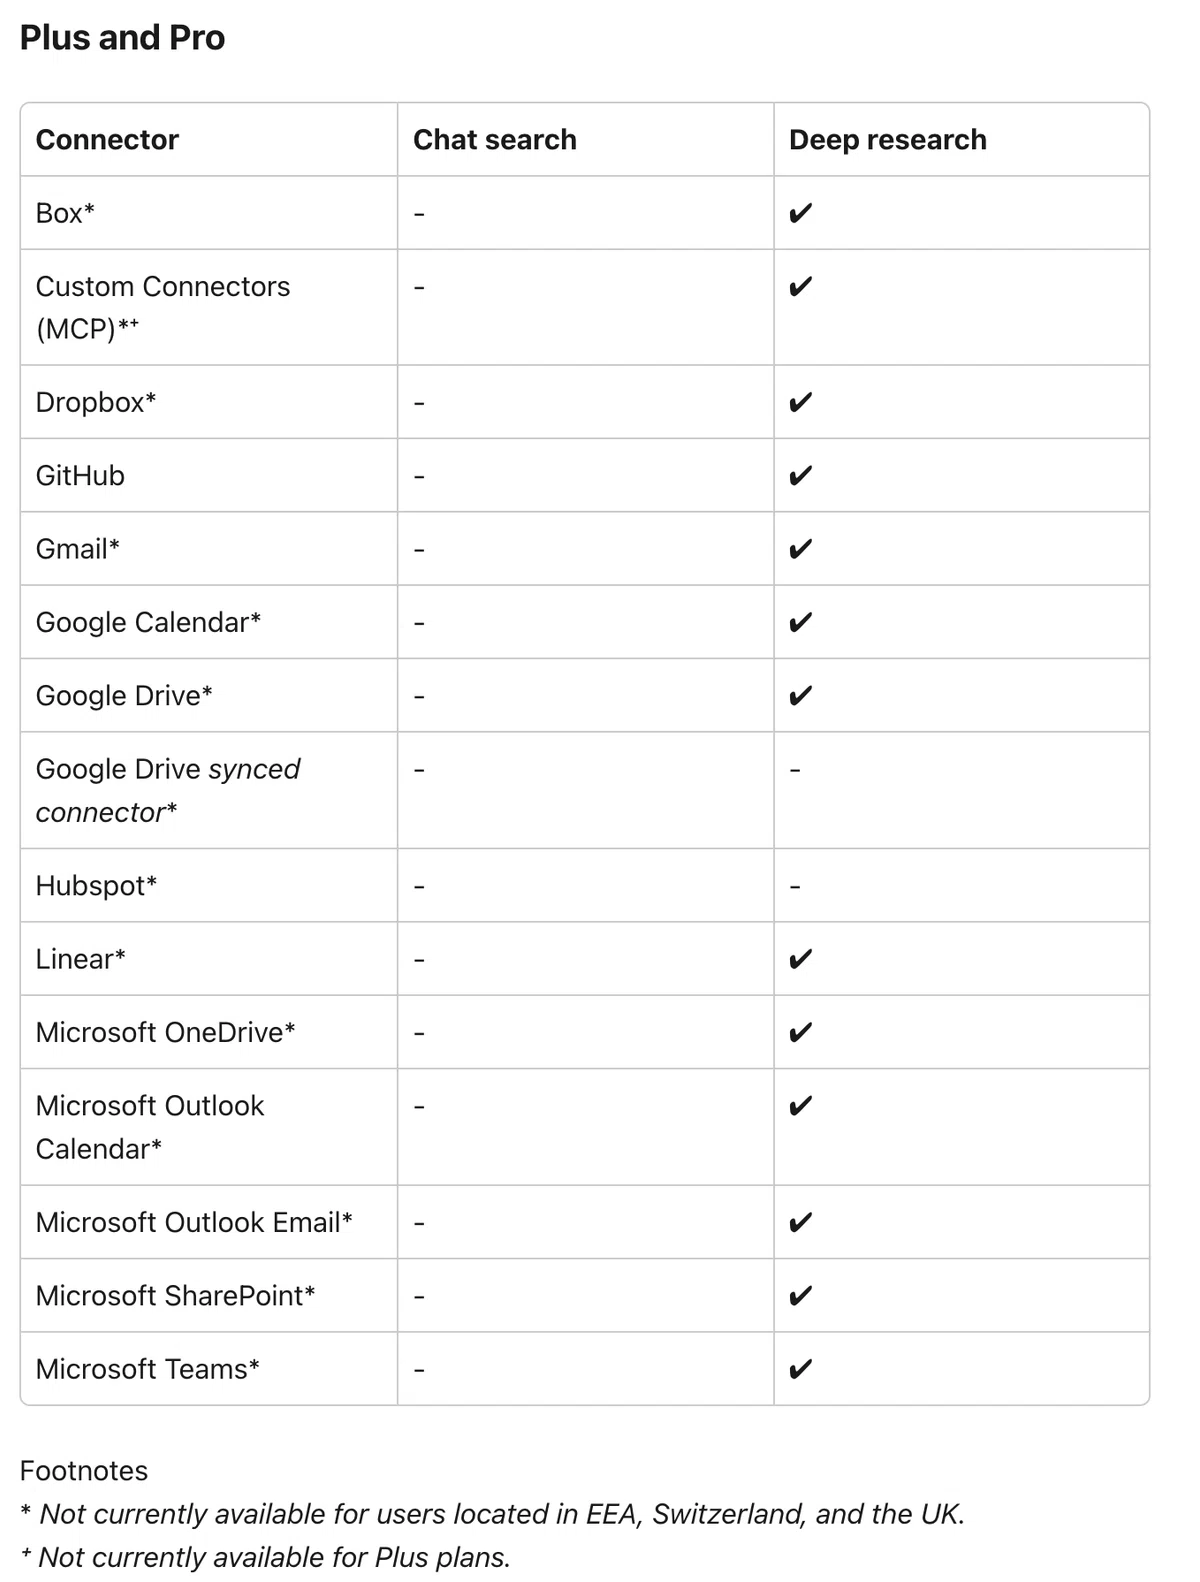Click the GitHub row's Deep research checkmark
This screenshot has height=1582, width=1200.
(800, 475)
